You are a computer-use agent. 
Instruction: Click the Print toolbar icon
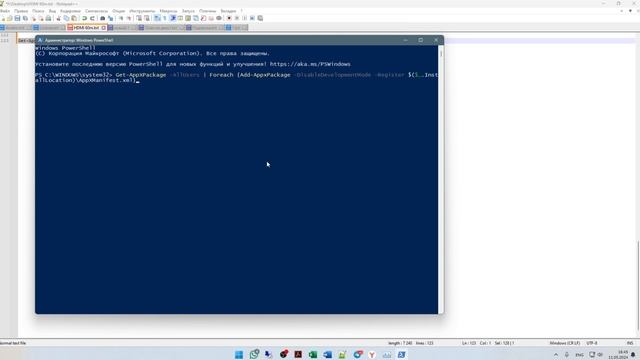click(x=49, y=18)
